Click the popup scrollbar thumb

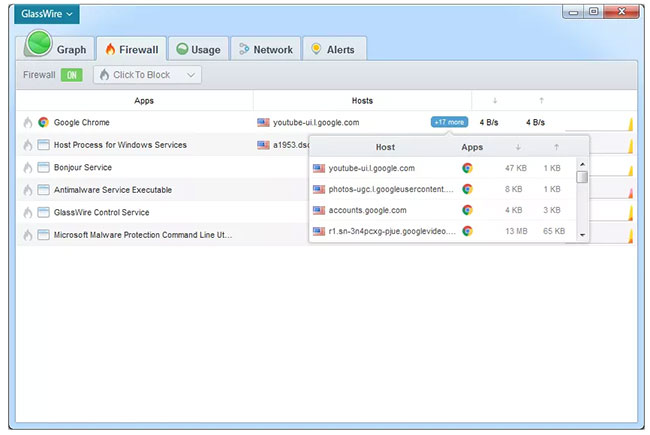pos(582,177)
